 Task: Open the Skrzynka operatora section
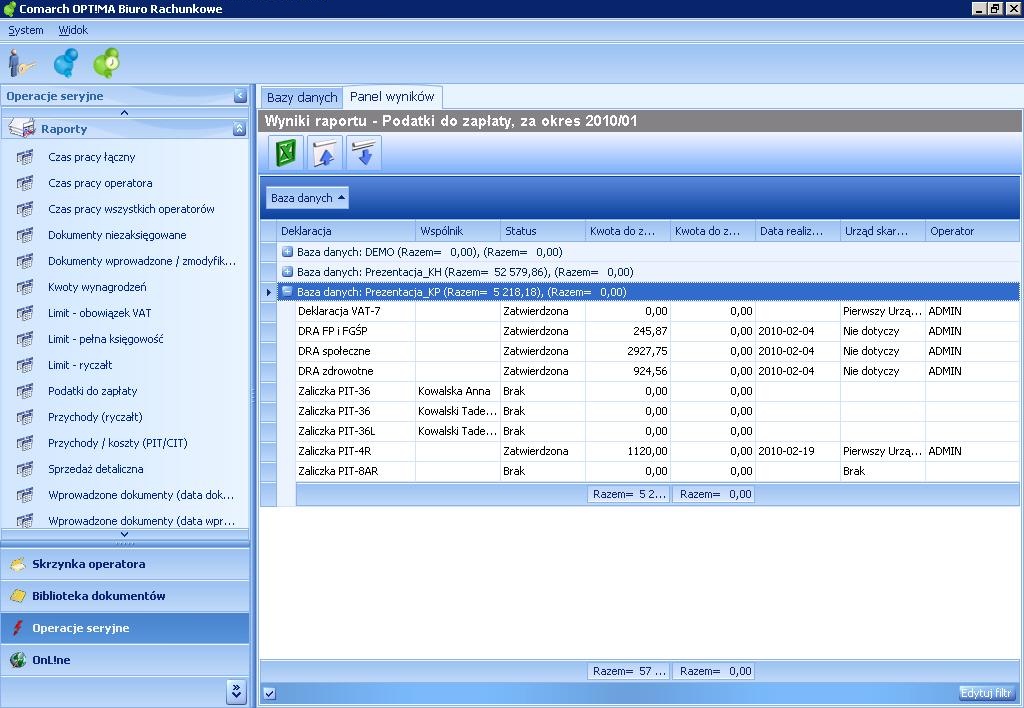click(125, 564)
